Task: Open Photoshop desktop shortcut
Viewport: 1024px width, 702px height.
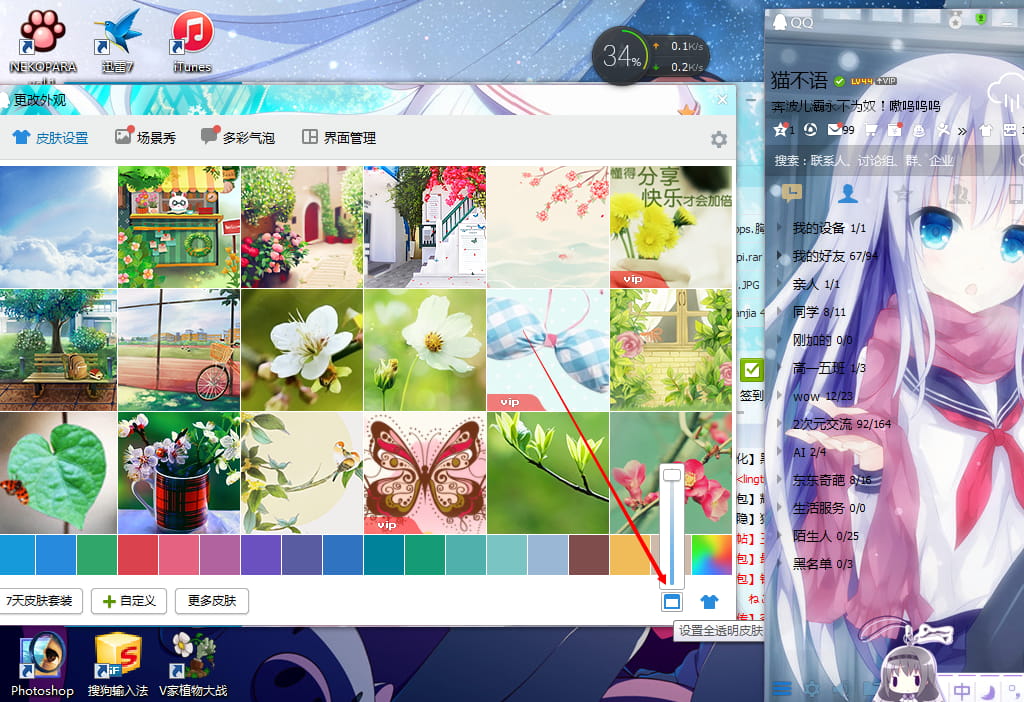Action: coord(42,661)
